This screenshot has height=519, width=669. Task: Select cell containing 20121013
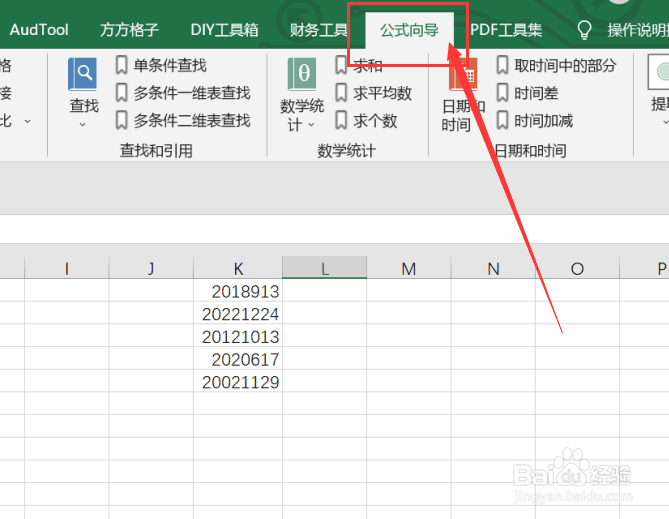(x=238, y=336)
